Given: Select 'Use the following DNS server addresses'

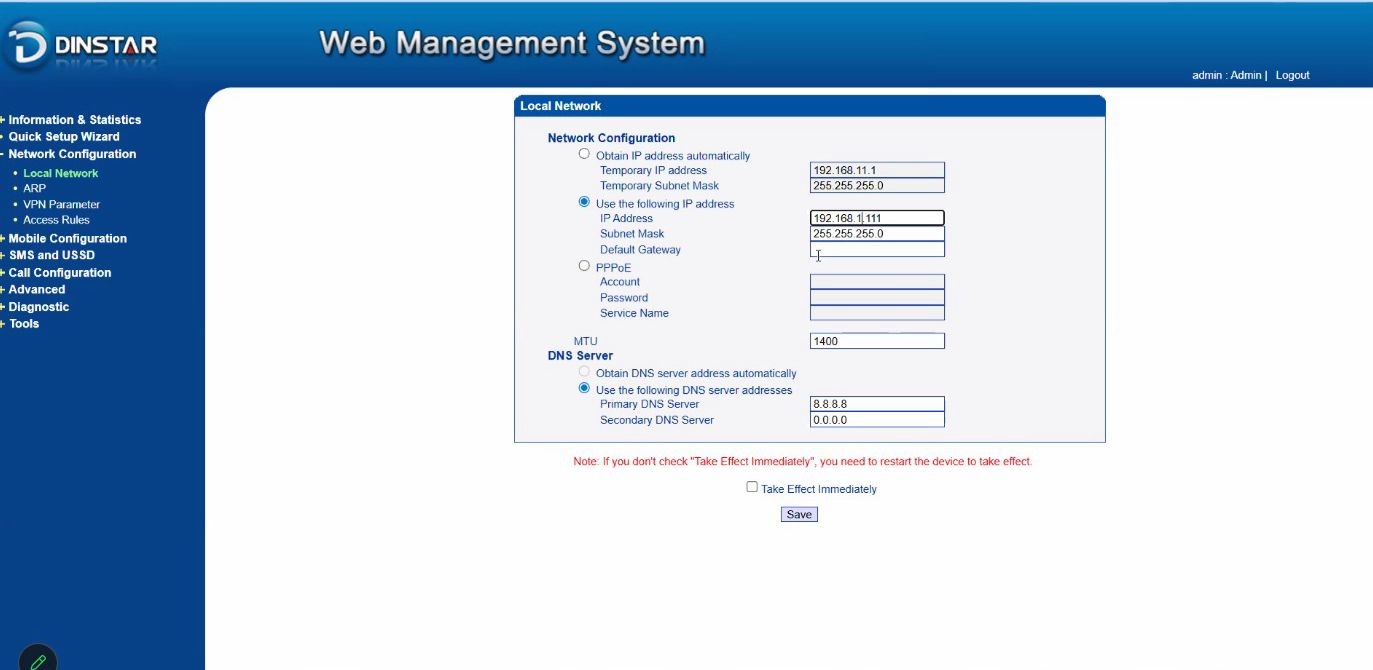Looking at the screenshot, I should (584, 389).
